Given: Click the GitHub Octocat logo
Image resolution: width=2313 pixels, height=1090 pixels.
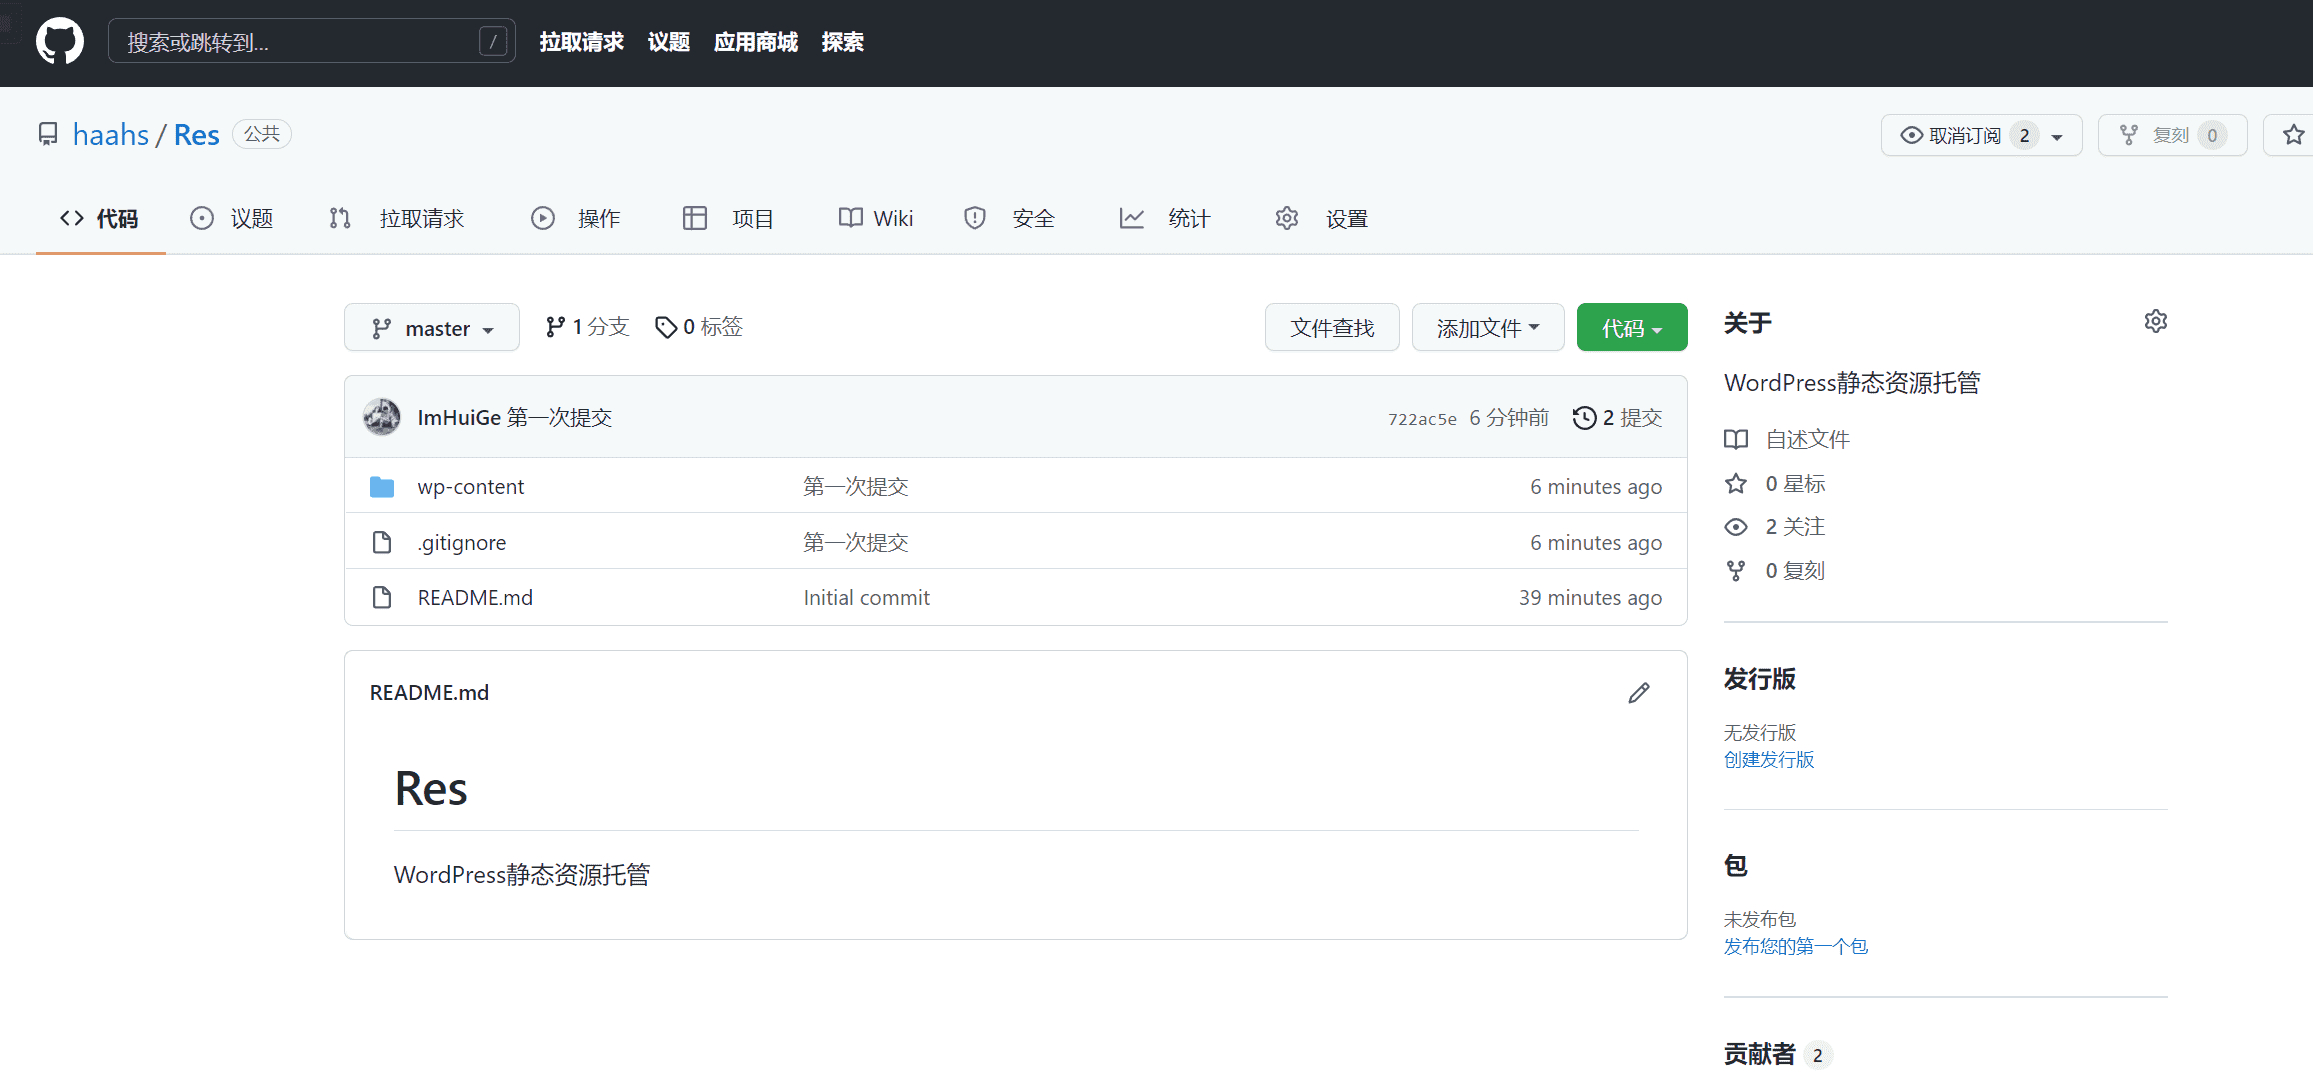Looking at the screenshot, I should (60, 42).
